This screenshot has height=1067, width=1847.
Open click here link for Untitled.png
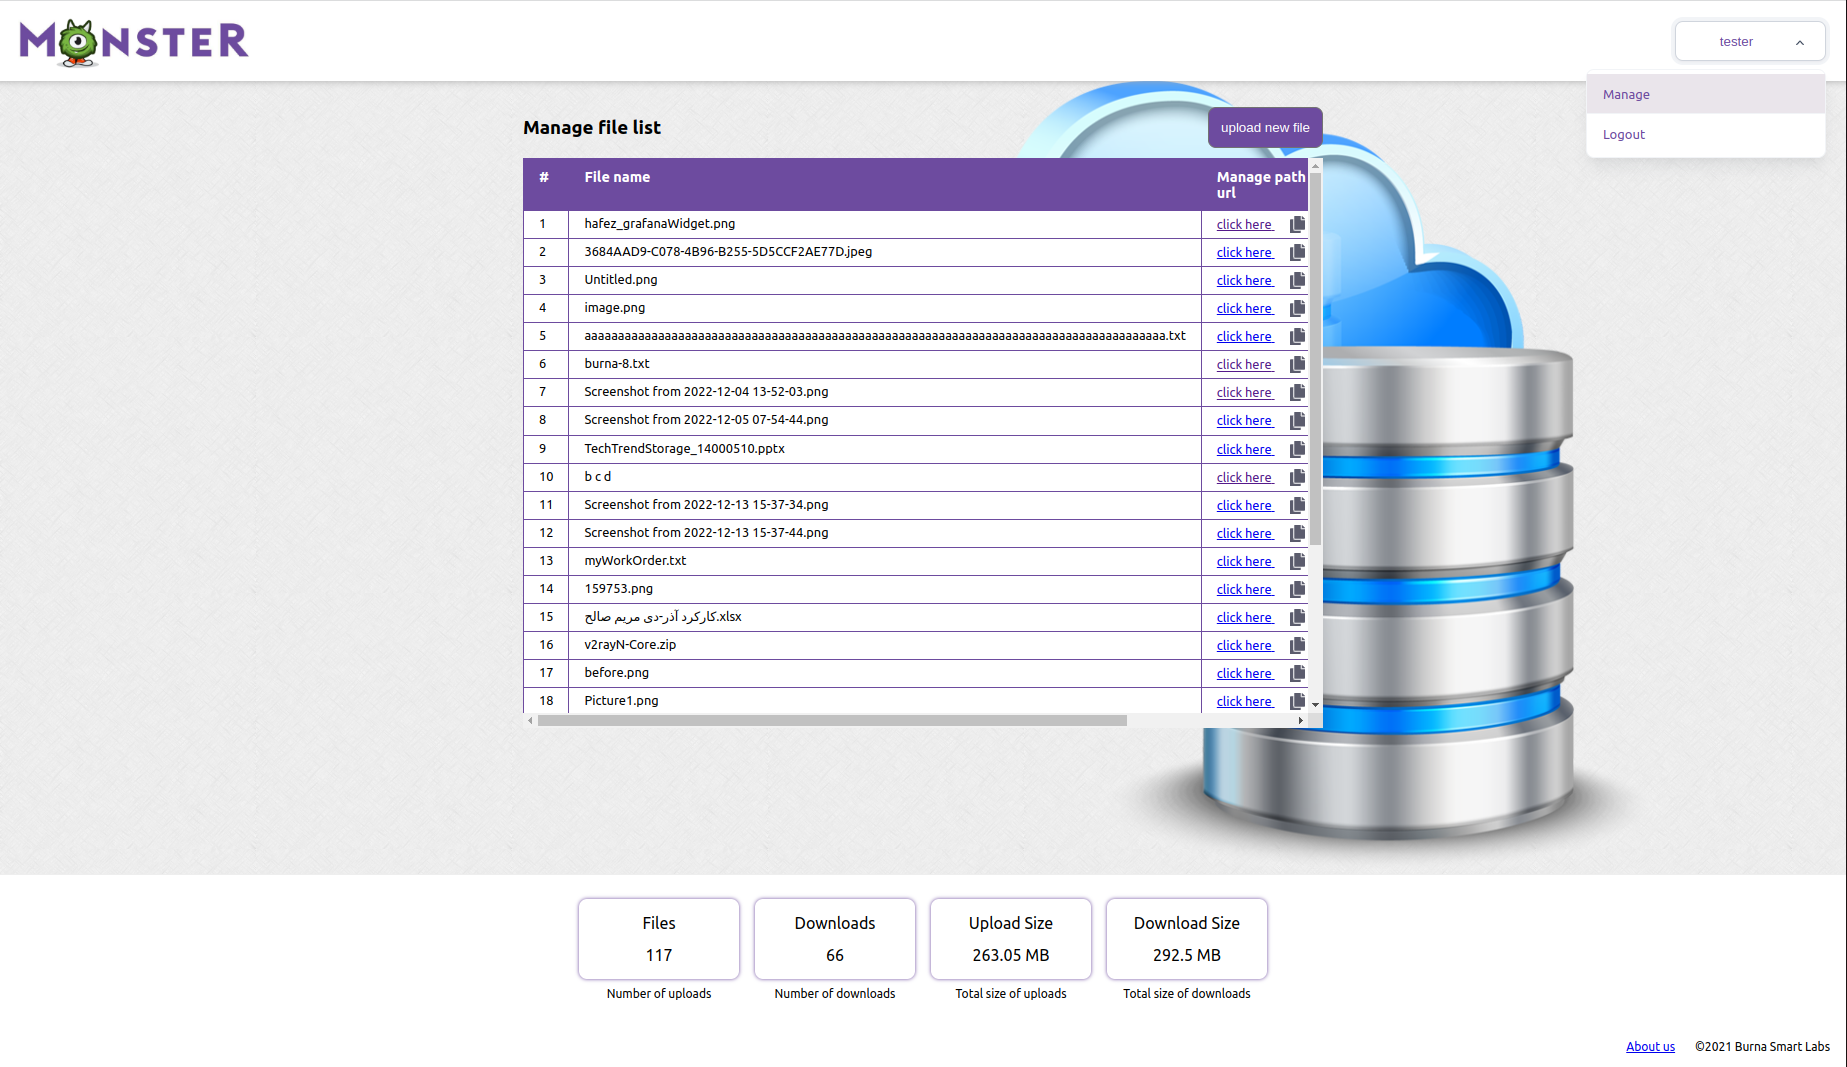1245,280
